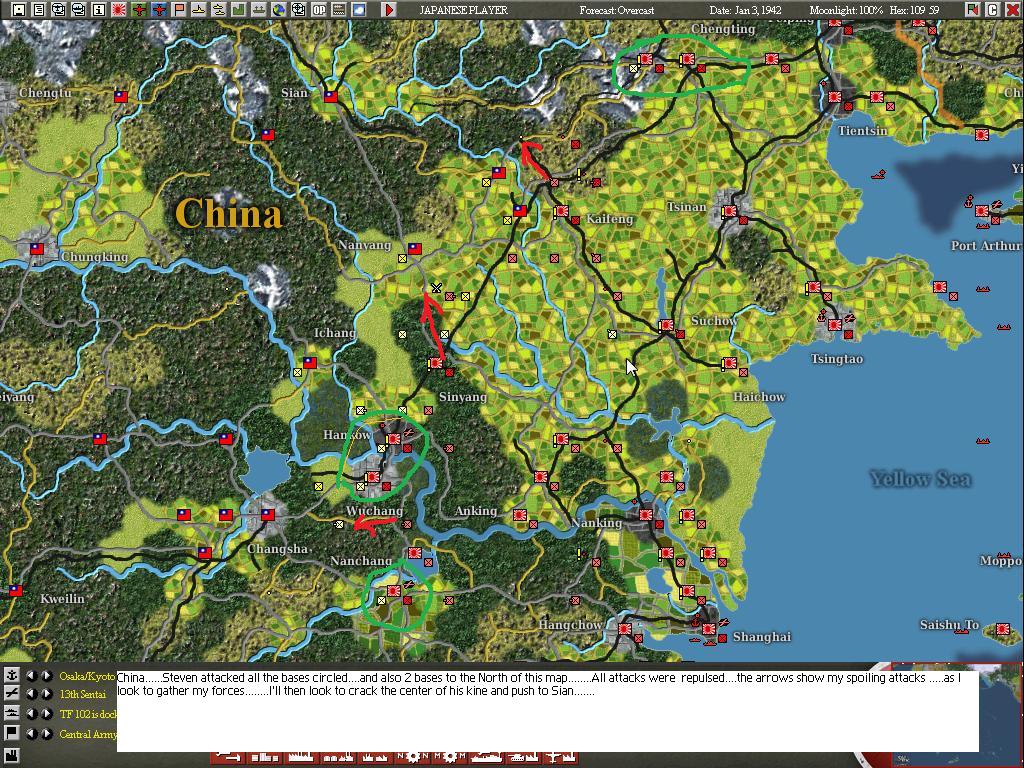Select next base arrow next to Osaka/Kyoto
This screenshot has width=1024, height=768.
(x=46, y=675)
